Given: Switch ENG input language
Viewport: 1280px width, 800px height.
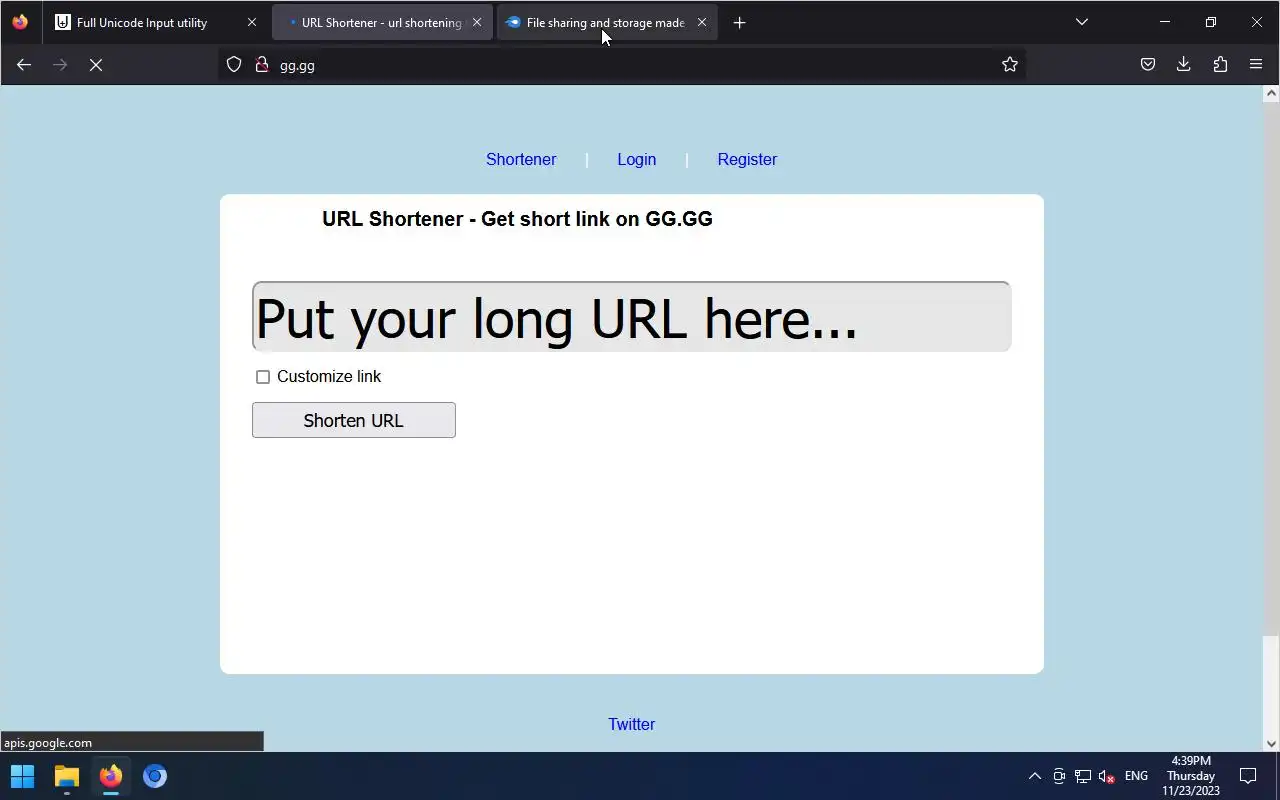Looking at the screenshot, I should (x=1136, y=776).
